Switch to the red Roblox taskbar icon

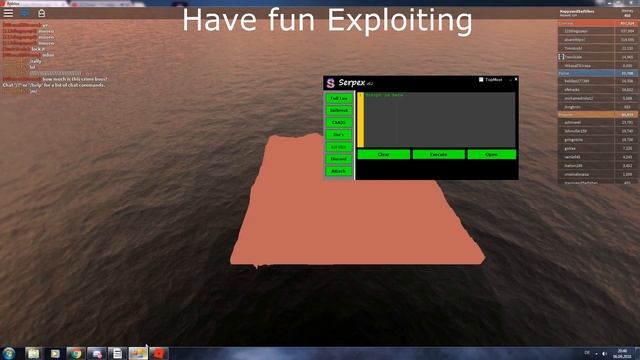pyautogui.click(x=159, y=353)
